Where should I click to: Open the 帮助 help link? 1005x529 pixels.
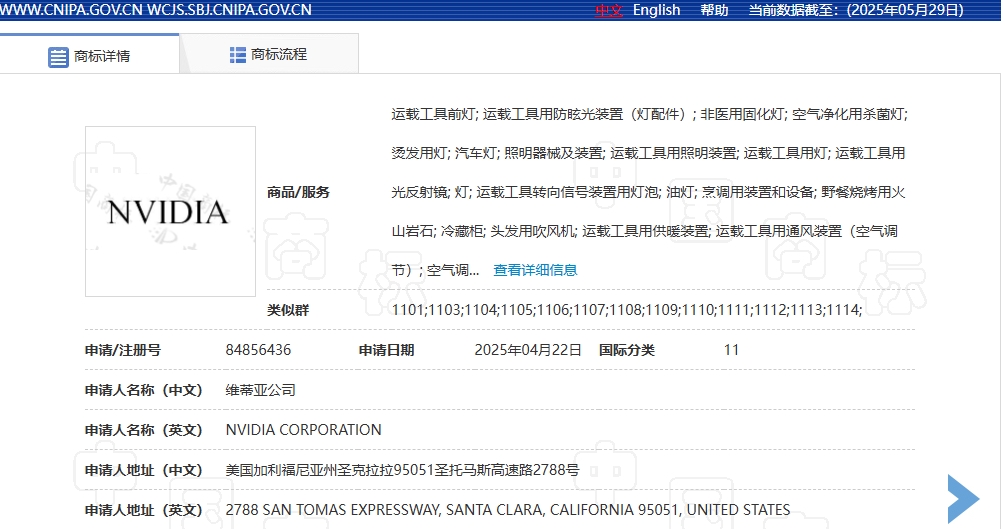714,10
